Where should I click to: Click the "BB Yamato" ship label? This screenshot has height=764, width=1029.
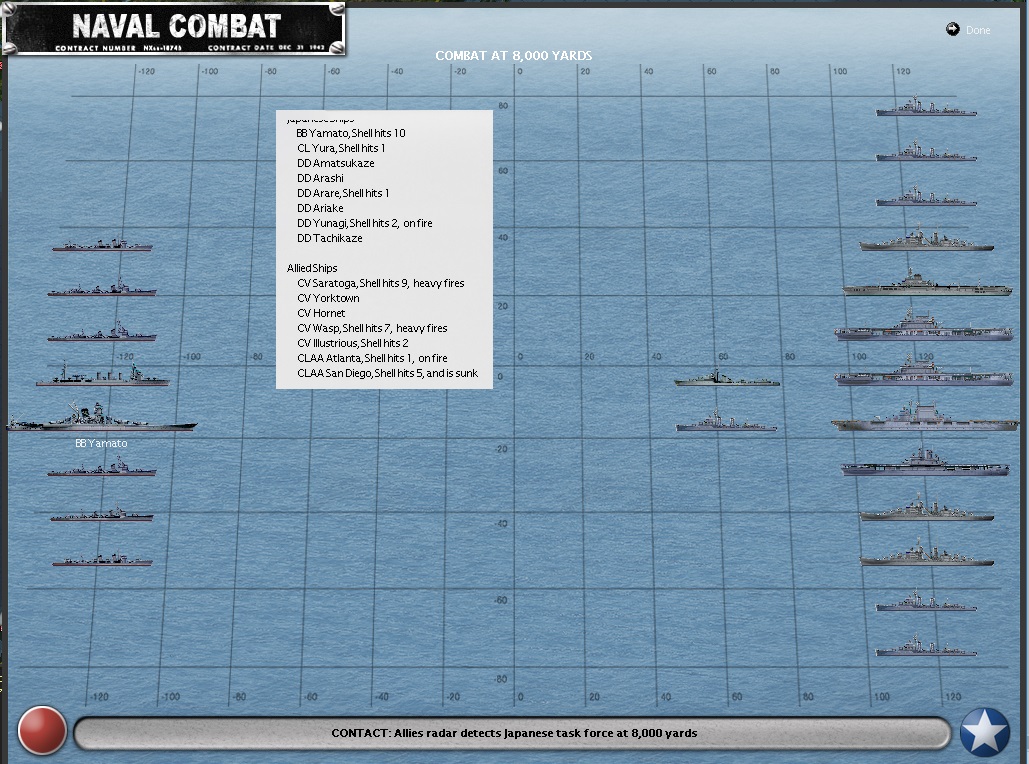tap(101, 444)
